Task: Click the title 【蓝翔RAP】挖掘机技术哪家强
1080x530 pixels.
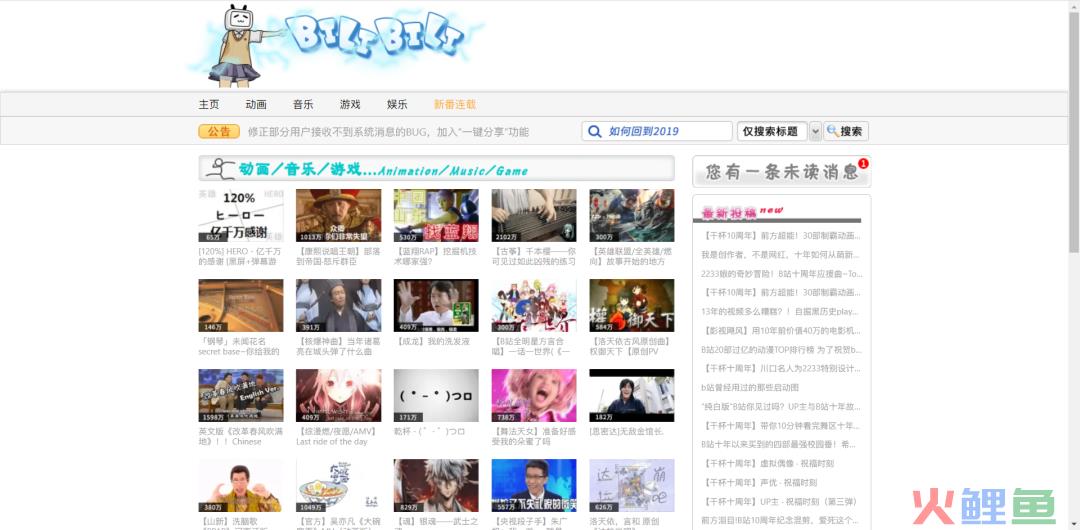Action: pyautogui.click(x=435, y=256)
